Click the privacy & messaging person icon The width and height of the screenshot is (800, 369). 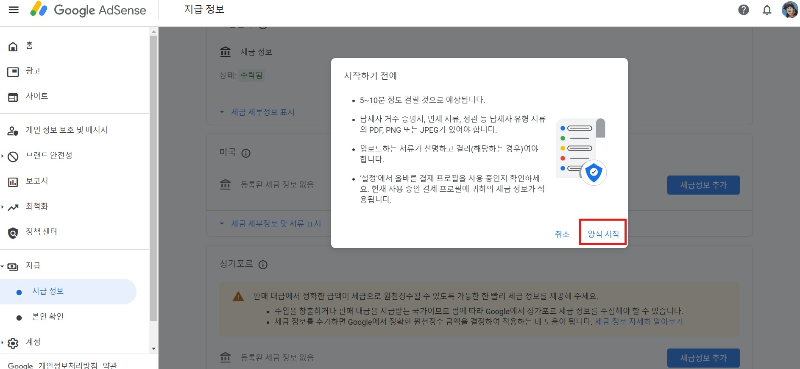pos(13,131)
